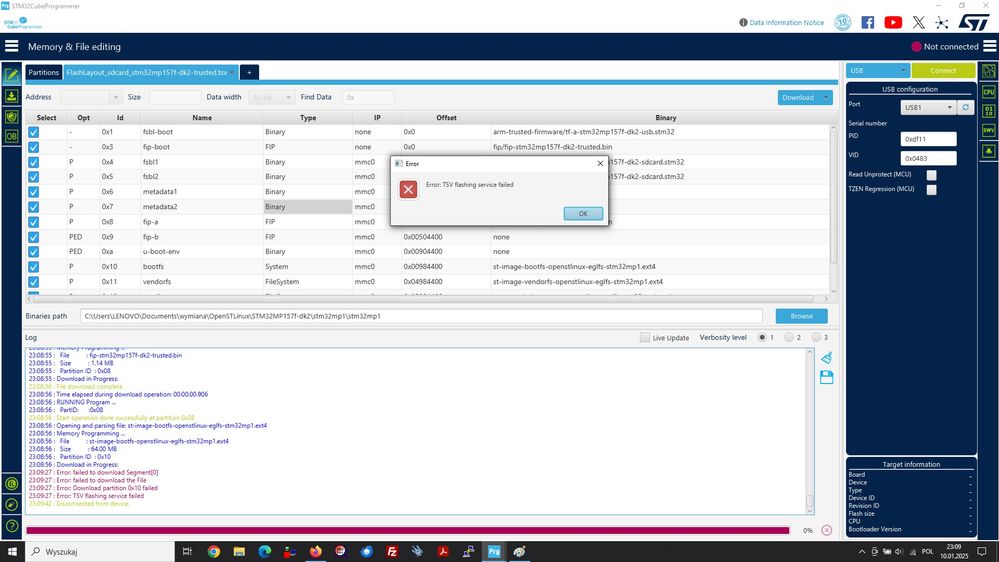Image resolution: width=999 pixels, height=562 pixels.
Task: Enable the Live Update checkbox
Action: (x=645, y=337)
